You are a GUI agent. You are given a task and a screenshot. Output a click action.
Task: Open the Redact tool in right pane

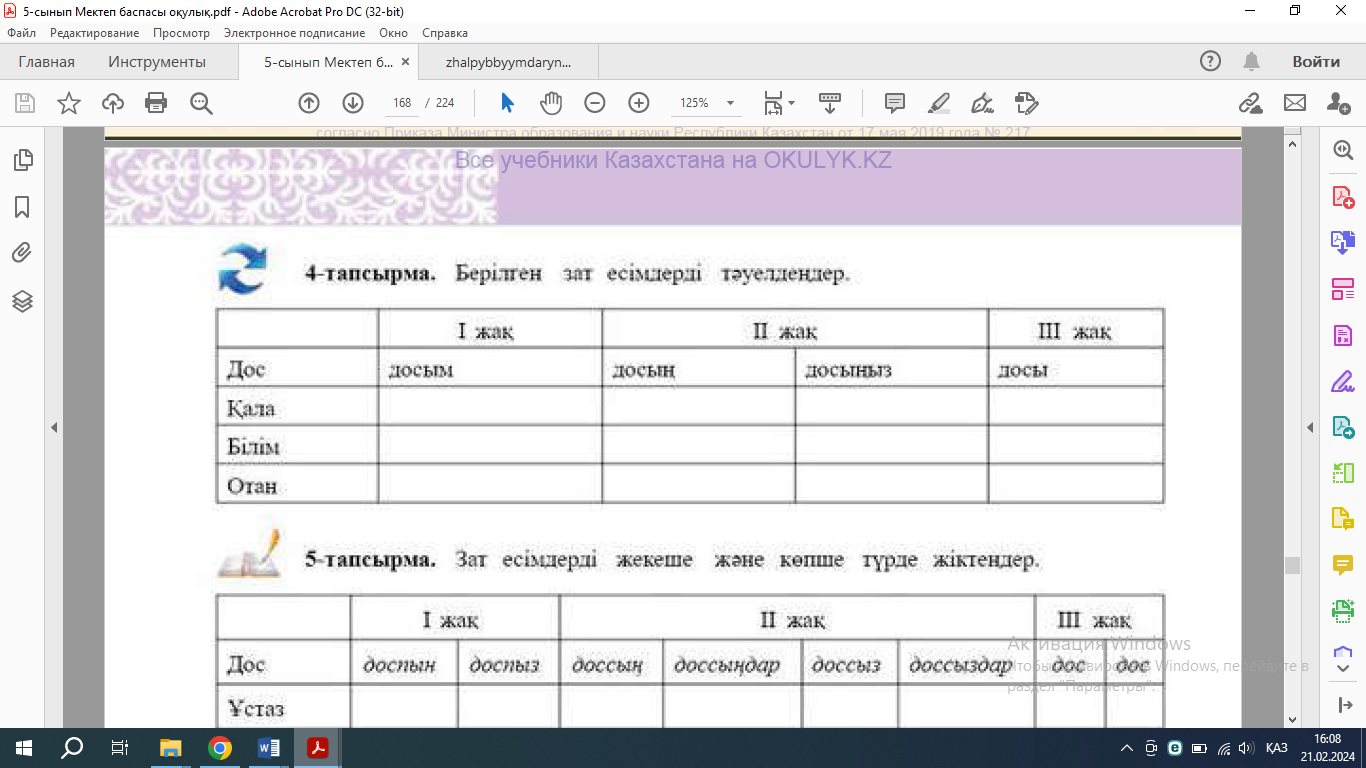click(1342, 336)
